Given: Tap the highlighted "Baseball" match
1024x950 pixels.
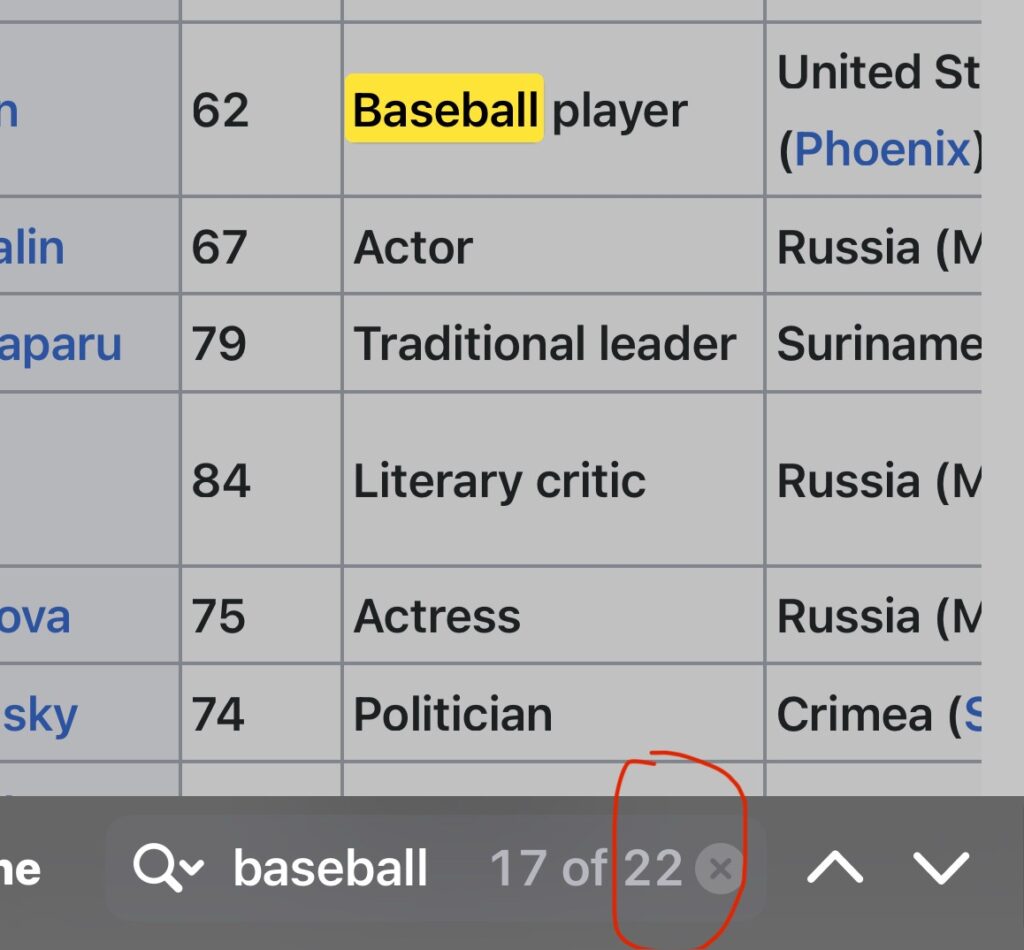Looking at the screenshot, I should tap(445, 110).
